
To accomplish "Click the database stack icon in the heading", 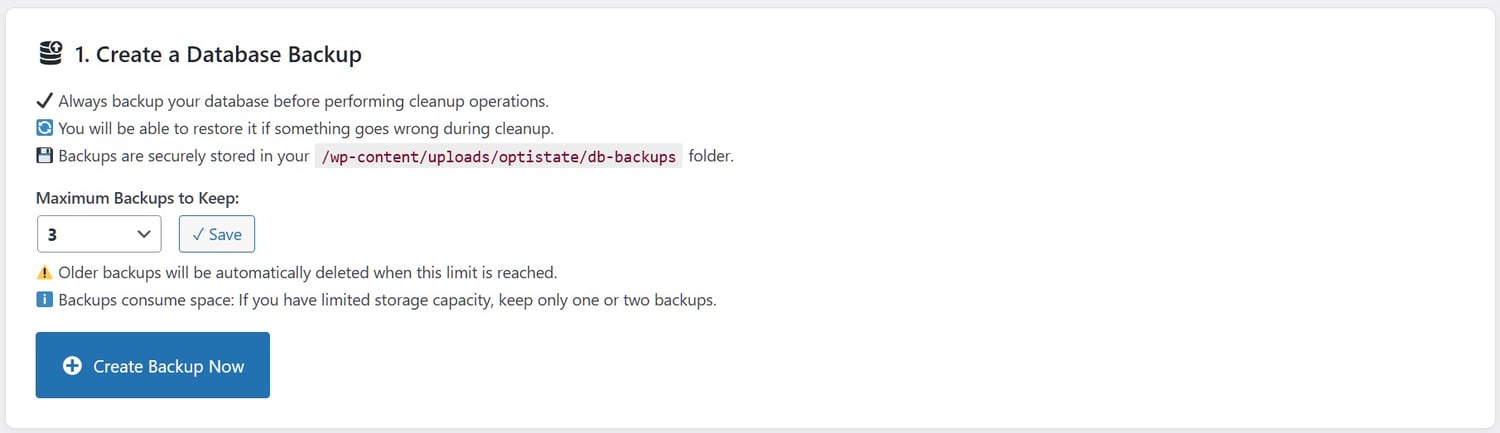I will 50,54.
